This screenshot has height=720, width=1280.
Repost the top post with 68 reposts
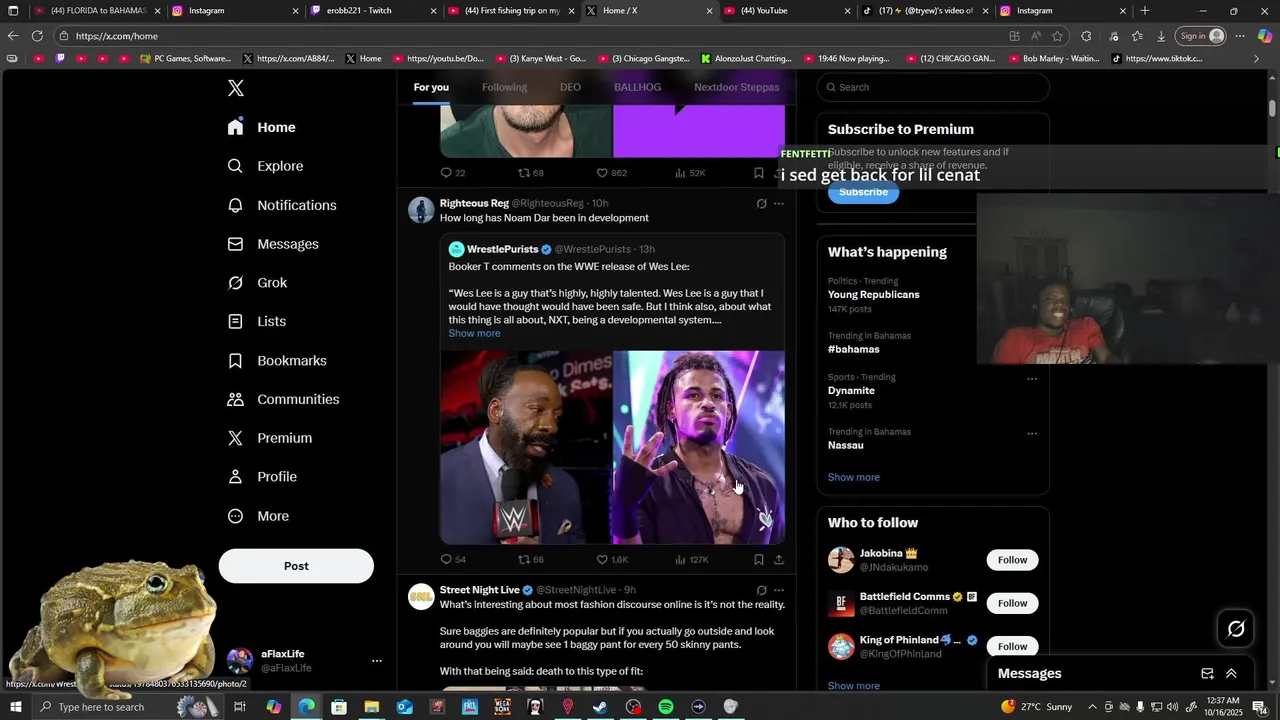point(531,173)
